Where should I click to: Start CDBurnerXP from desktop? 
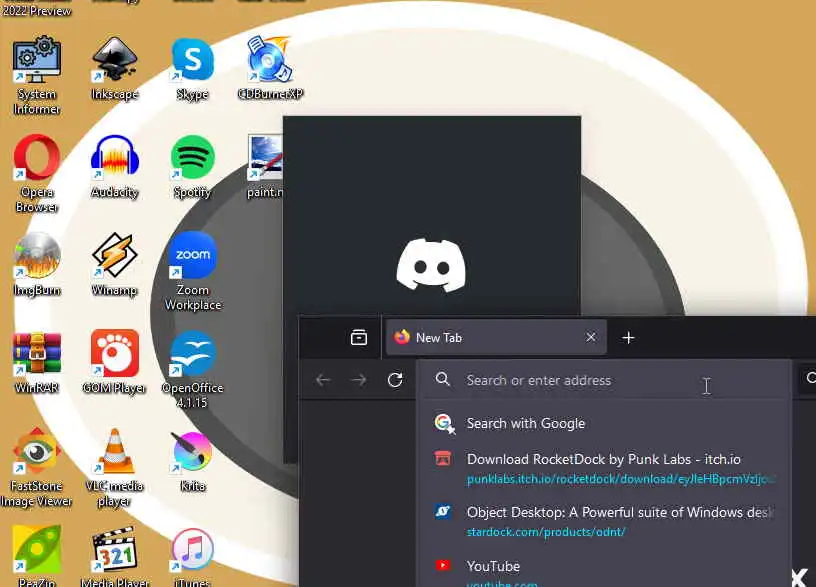coord(270,68)
